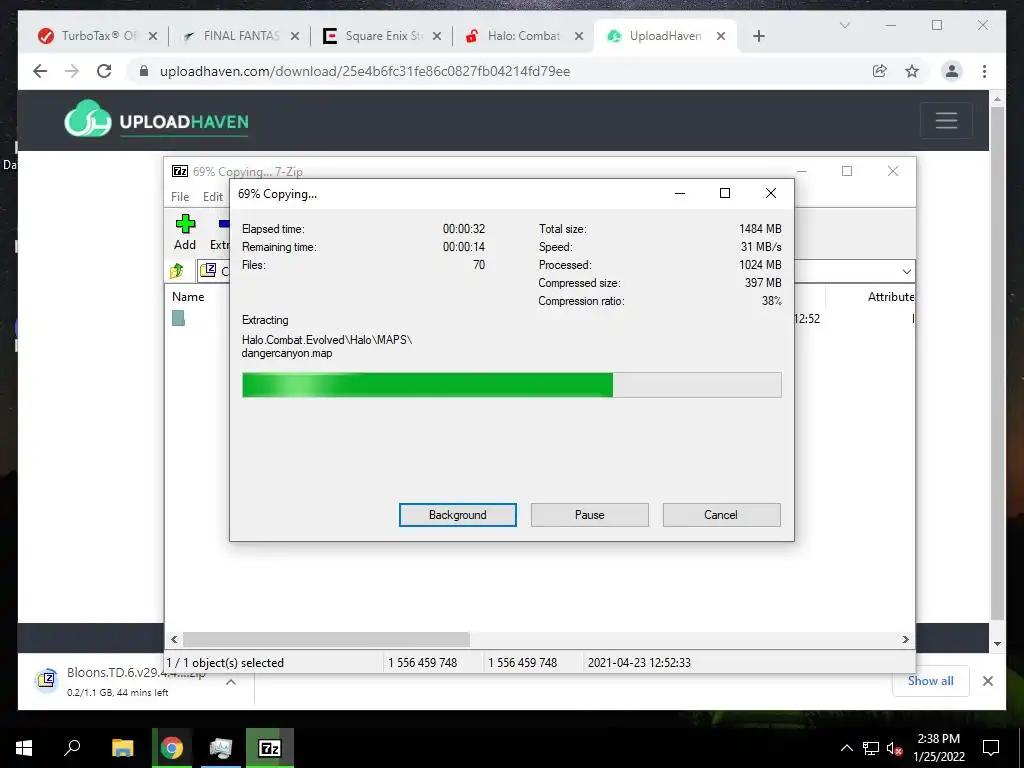The height and width of the screenshot is (768, 1024).
Task: Reload the UploadHaven page
Action: click(104, 71)
